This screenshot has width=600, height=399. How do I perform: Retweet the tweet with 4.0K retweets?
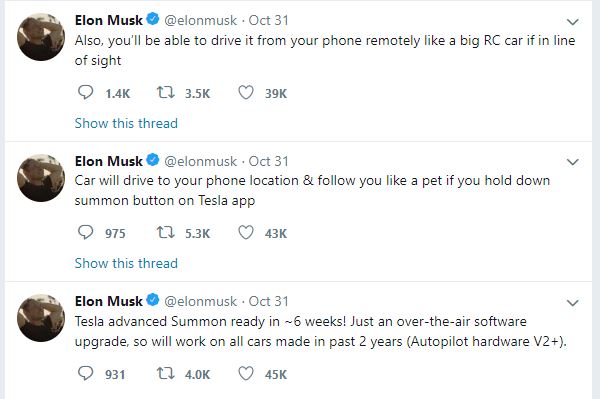[166, 373]
